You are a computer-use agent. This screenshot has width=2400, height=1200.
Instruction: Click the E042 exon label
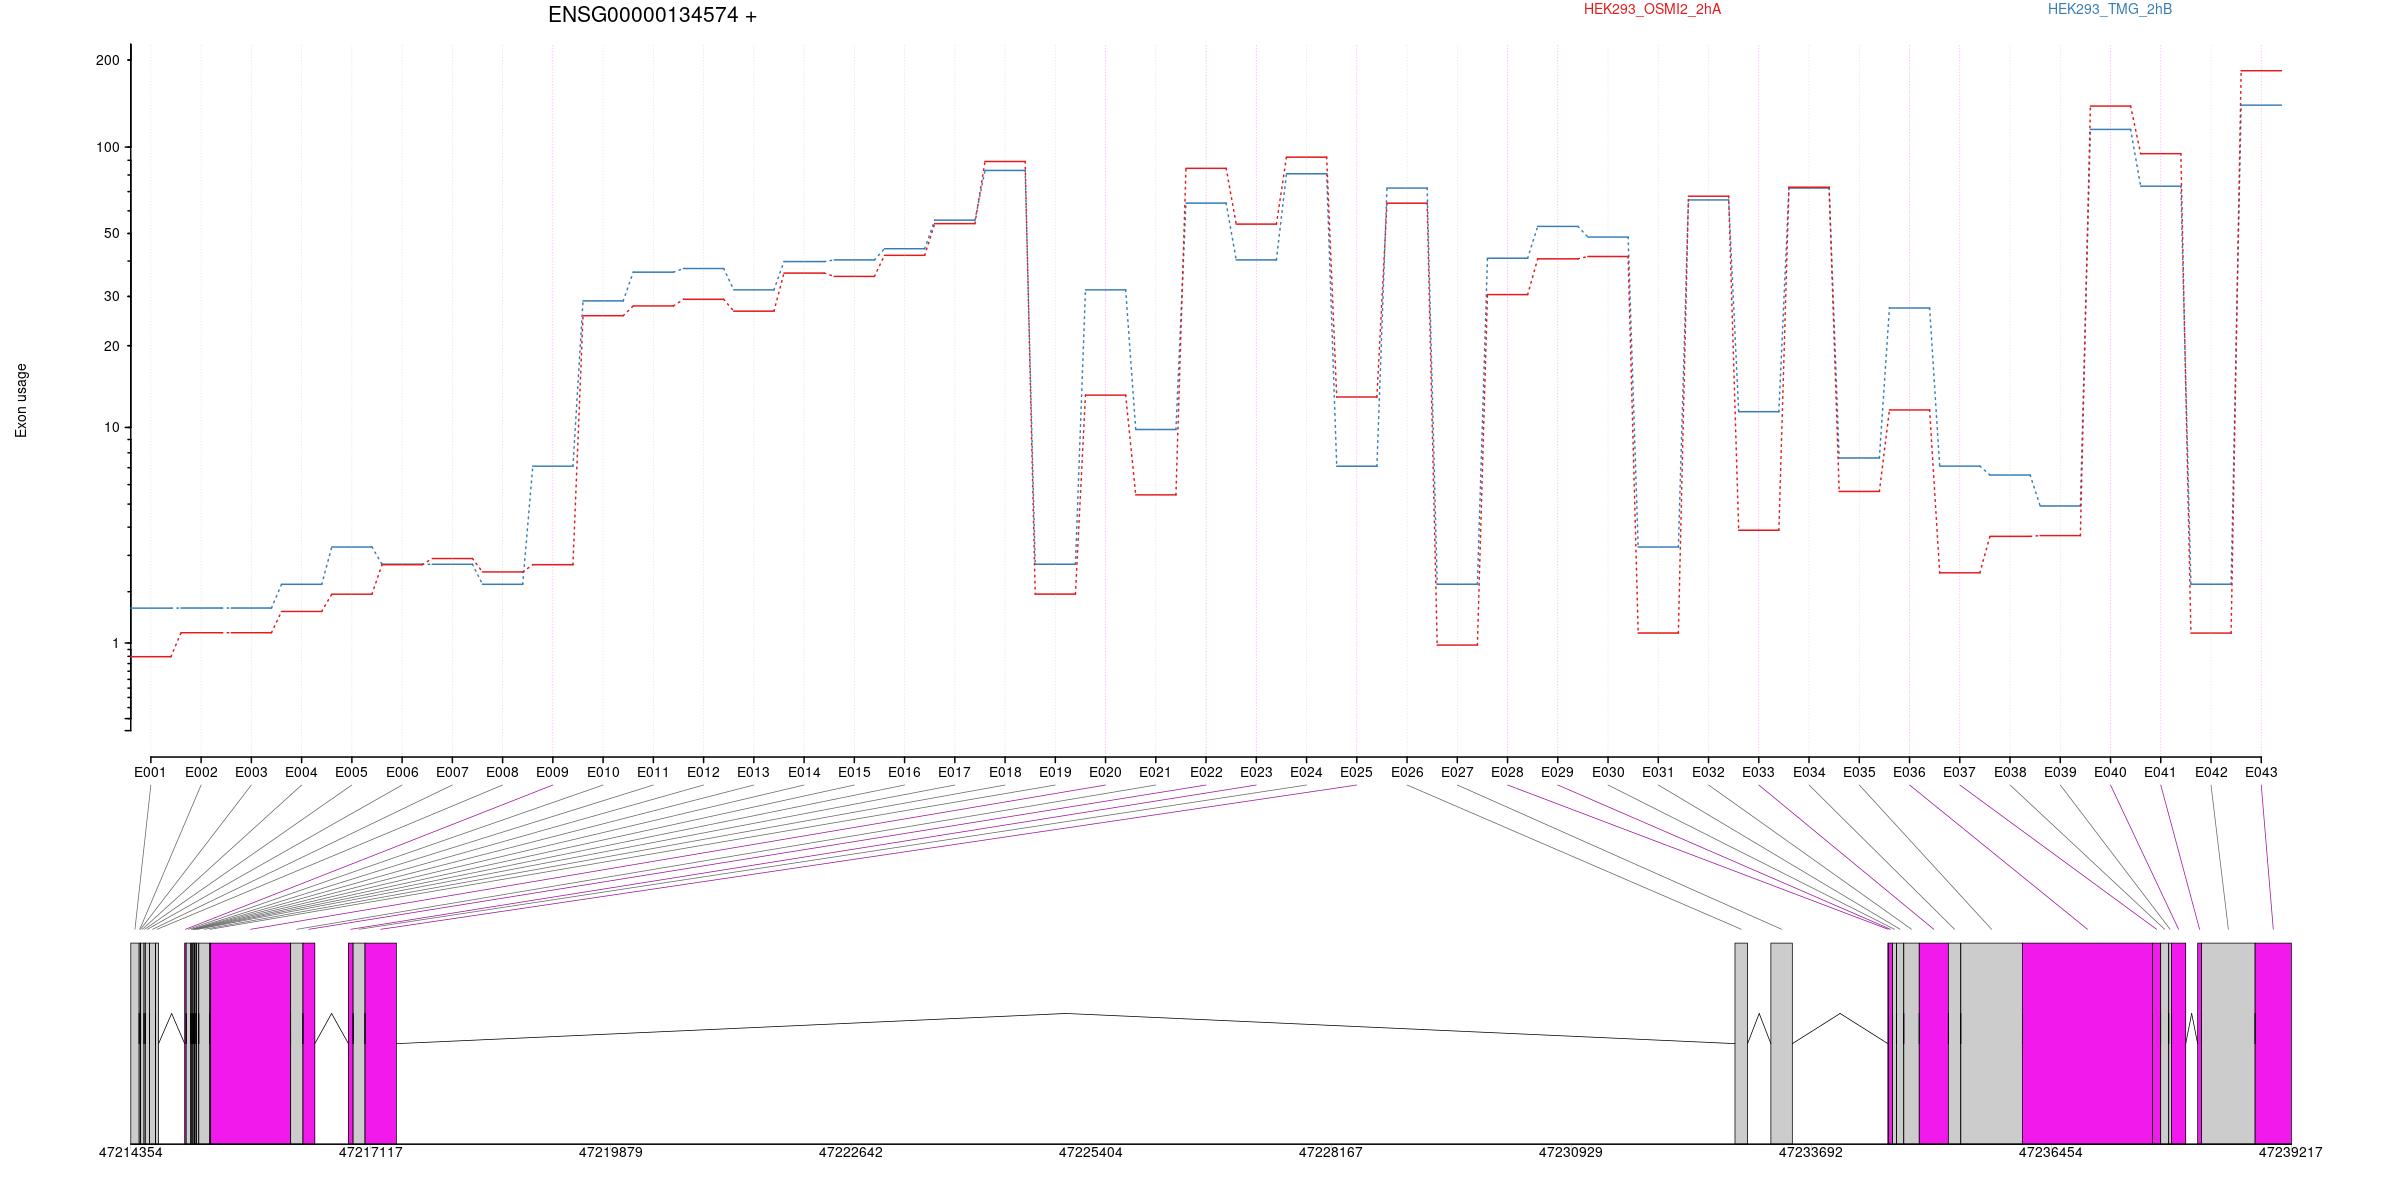[x=2211, y=772]
